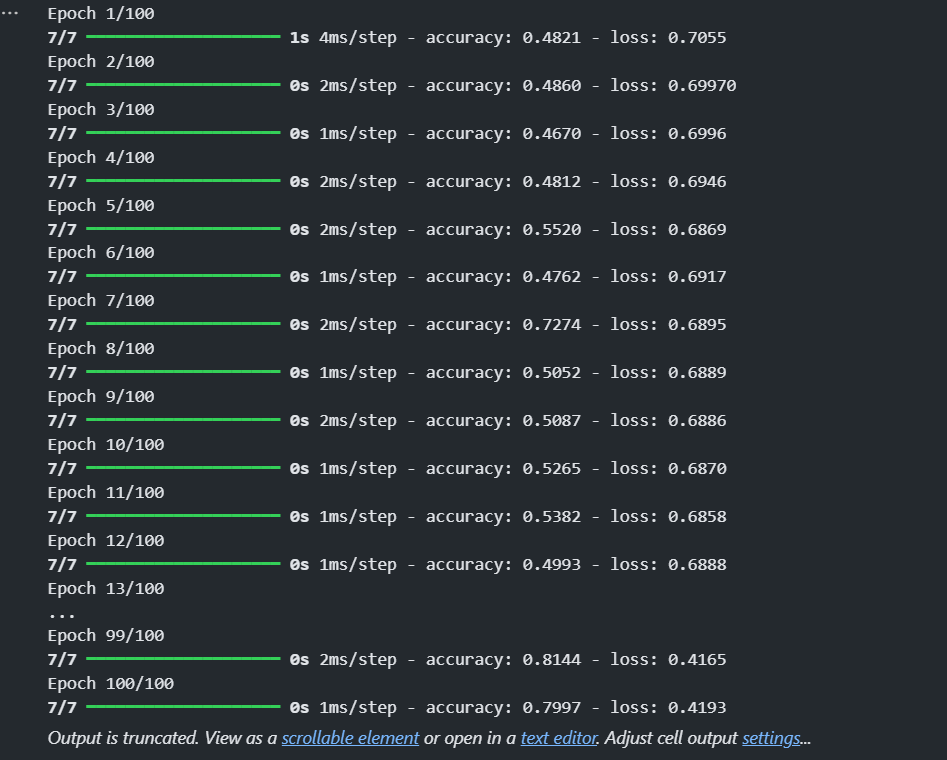Click the loss value 0.6870

coord(697,468)
